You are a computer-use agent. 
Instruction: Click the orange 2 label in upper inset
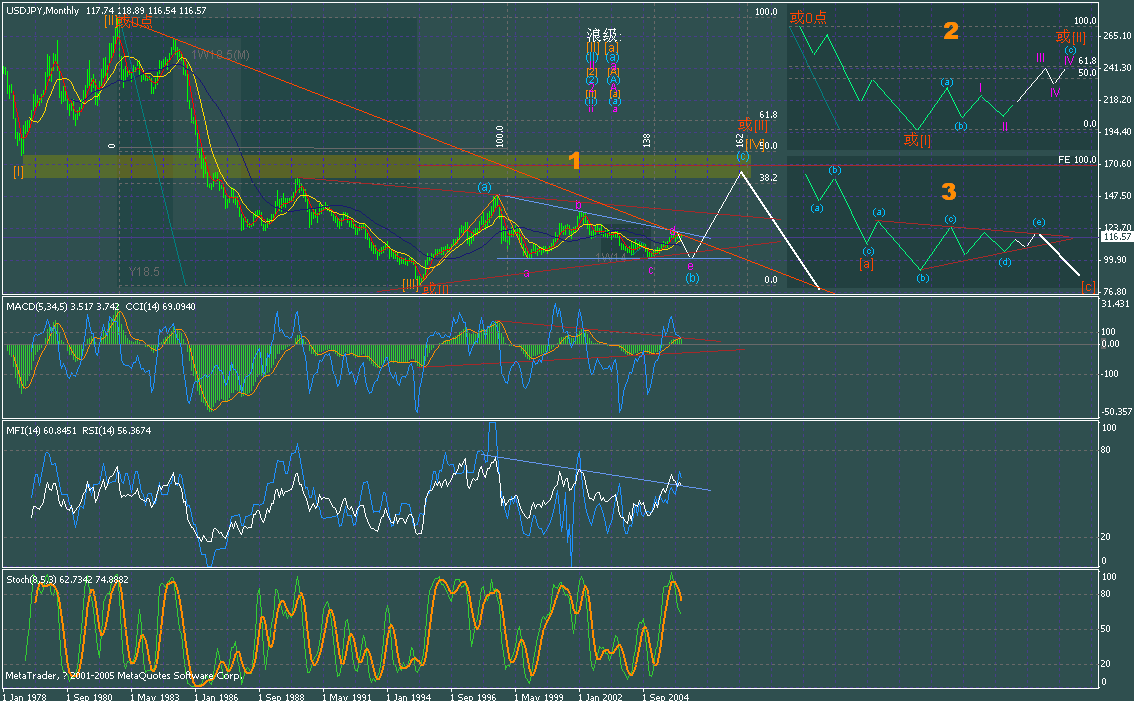click(x=950, y=30)
